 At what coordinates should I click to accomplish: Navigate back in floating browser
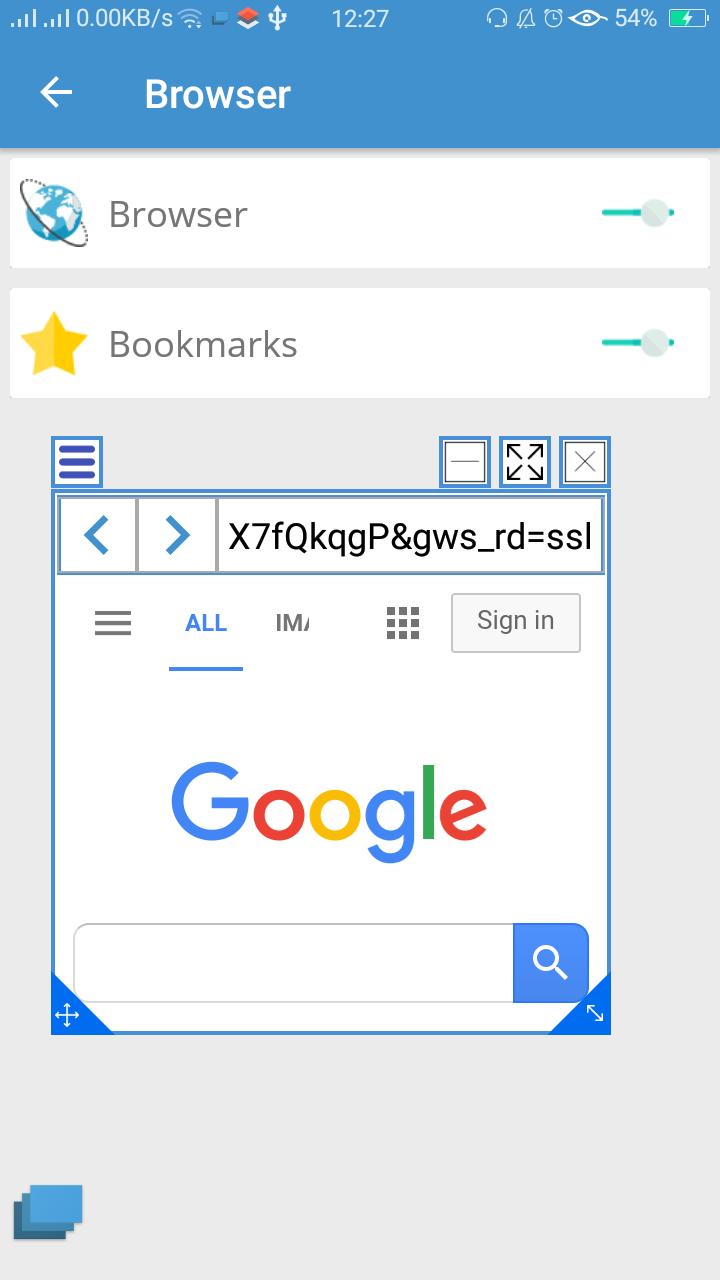pos(98,535)
